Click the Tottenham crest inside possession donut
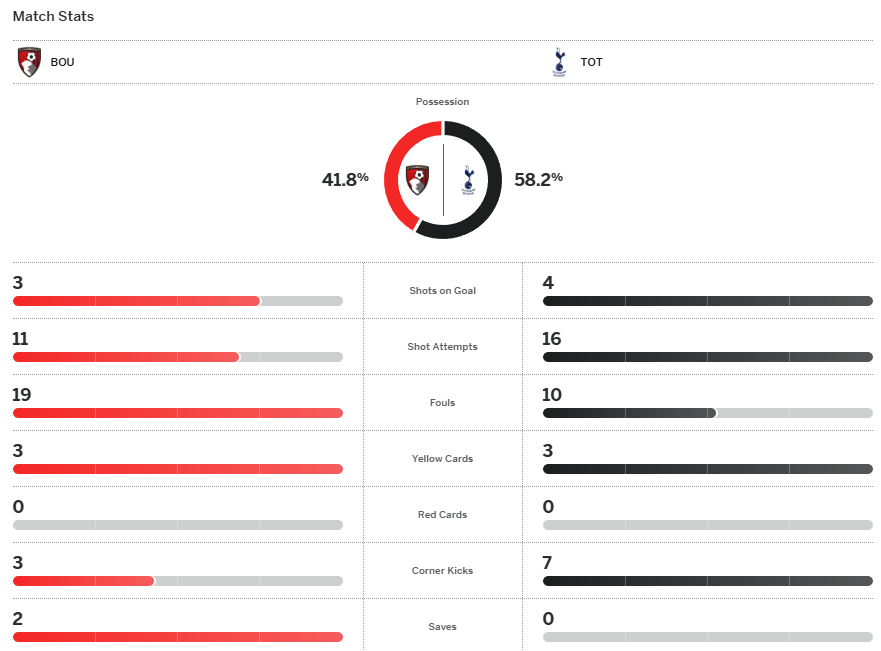Viewport: 881px width, 651px height. click(467, 180)
